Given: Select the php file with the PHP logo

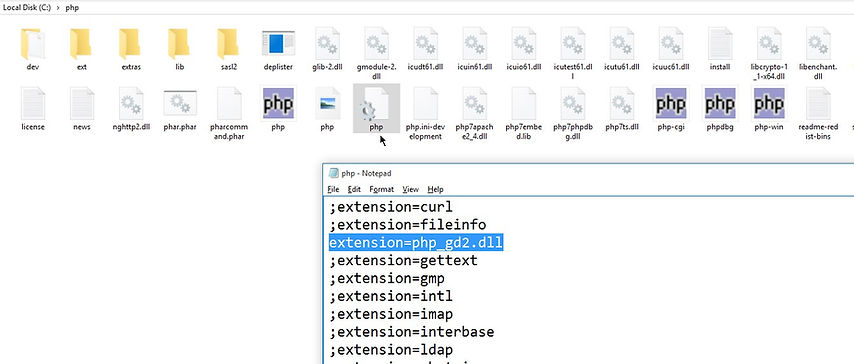Looking at the screenshot, I should pyautogui.click(x=278, y=110).
